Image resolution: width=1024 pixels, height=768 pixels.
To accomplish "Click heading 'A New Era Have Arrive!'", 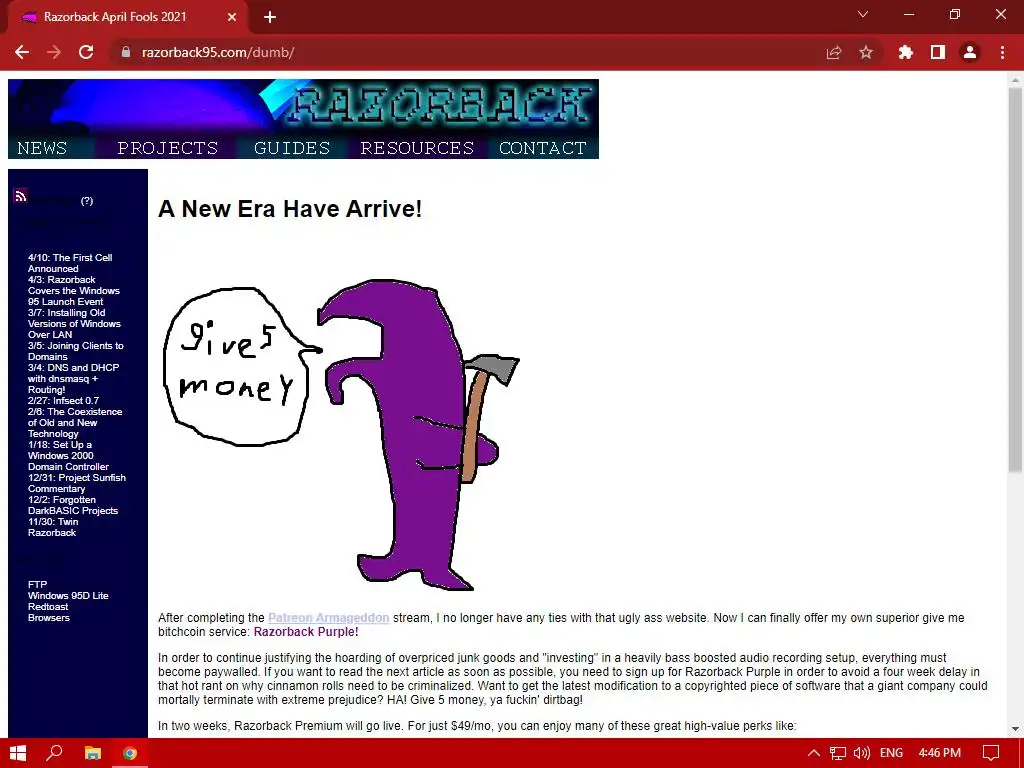I will [x=290, y=209].
